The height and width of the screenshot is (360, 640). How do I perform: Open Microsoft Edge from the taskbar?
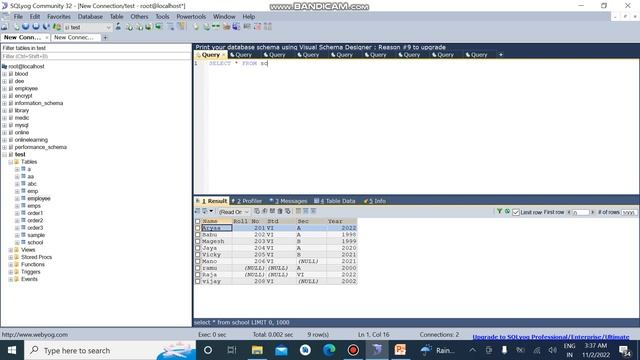[329, 350]
